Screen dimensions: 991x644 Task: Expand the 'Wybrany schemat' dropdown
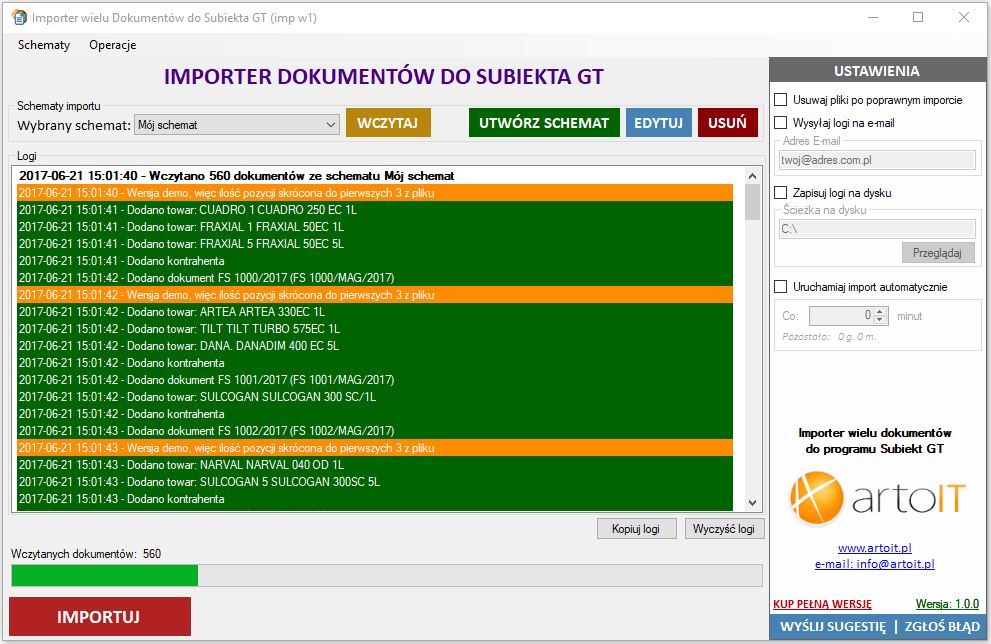point(331,125)
